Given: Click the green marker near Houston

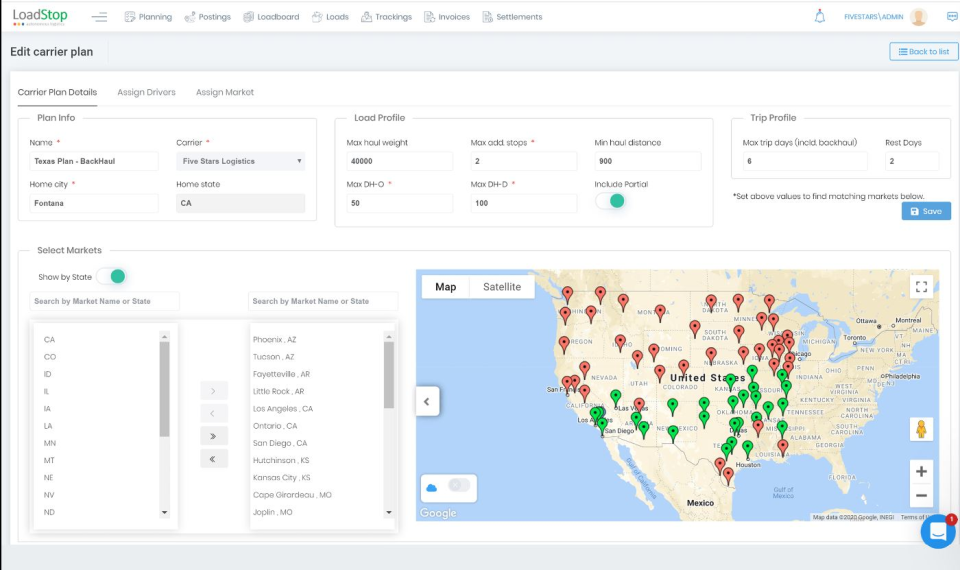Looking at the screenshot, I should [748, 450].
